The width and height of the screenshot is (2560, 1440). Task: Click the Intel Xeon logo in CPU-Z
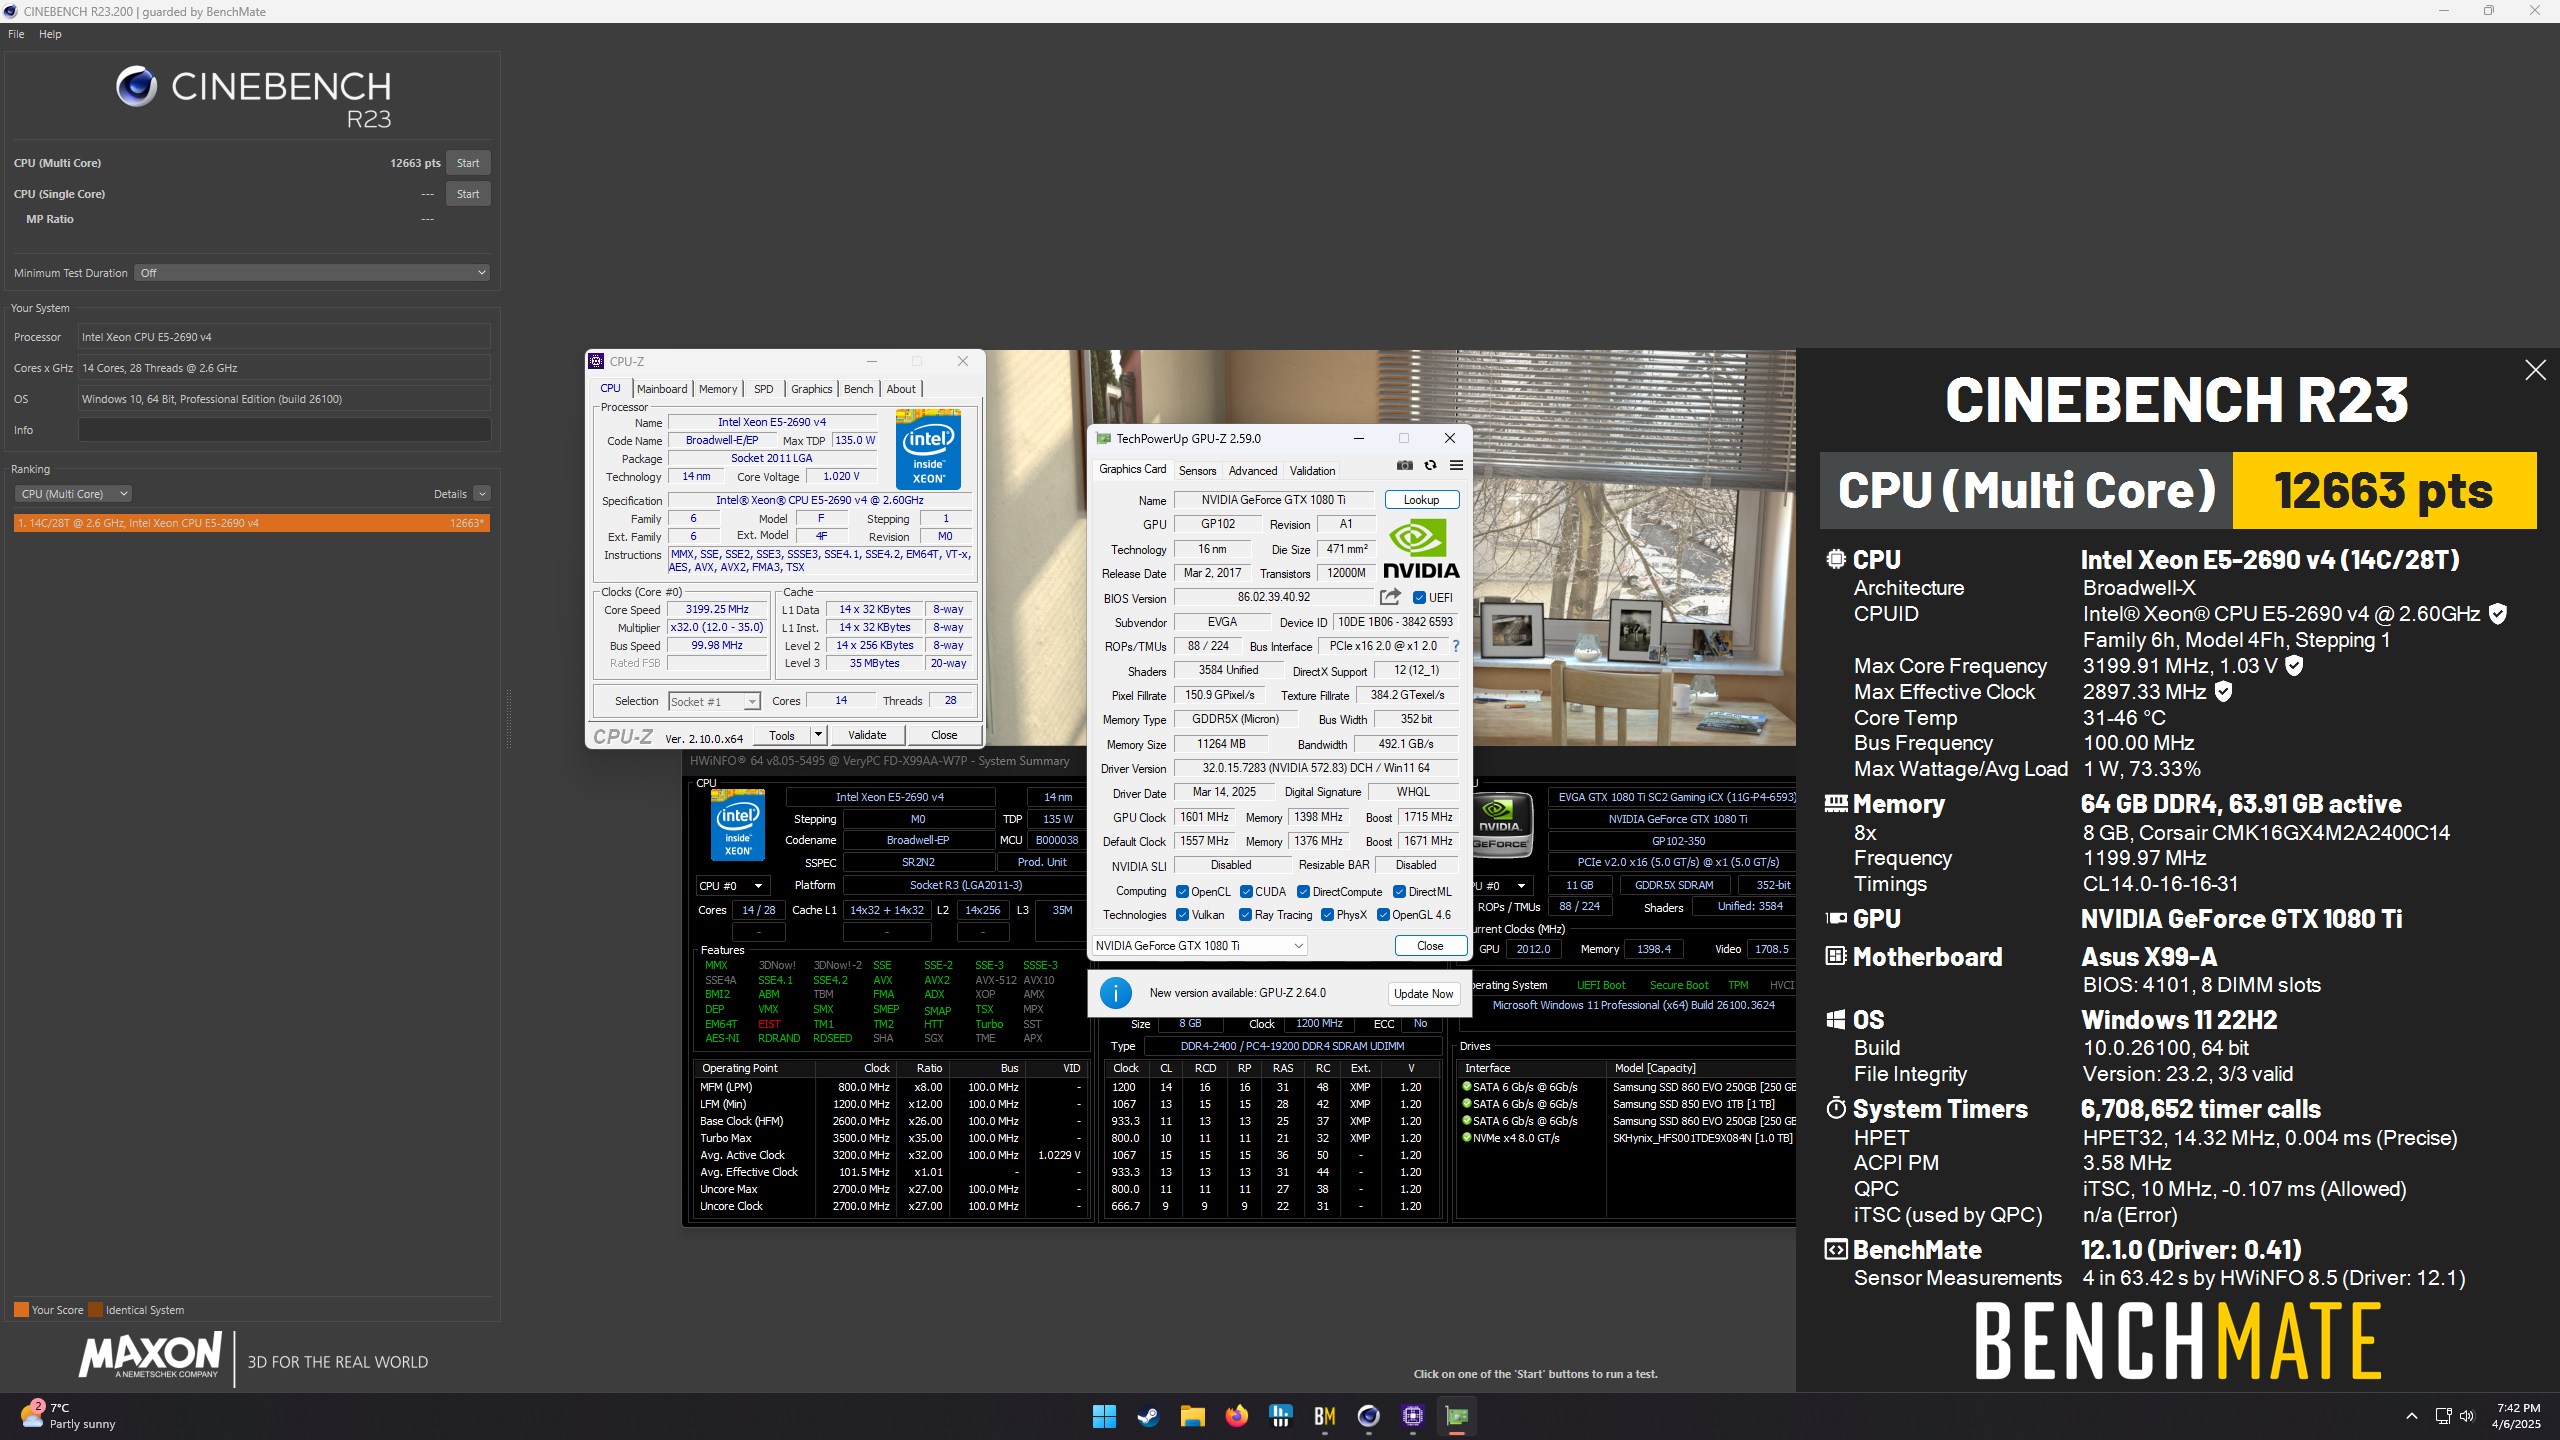(929, 449)
